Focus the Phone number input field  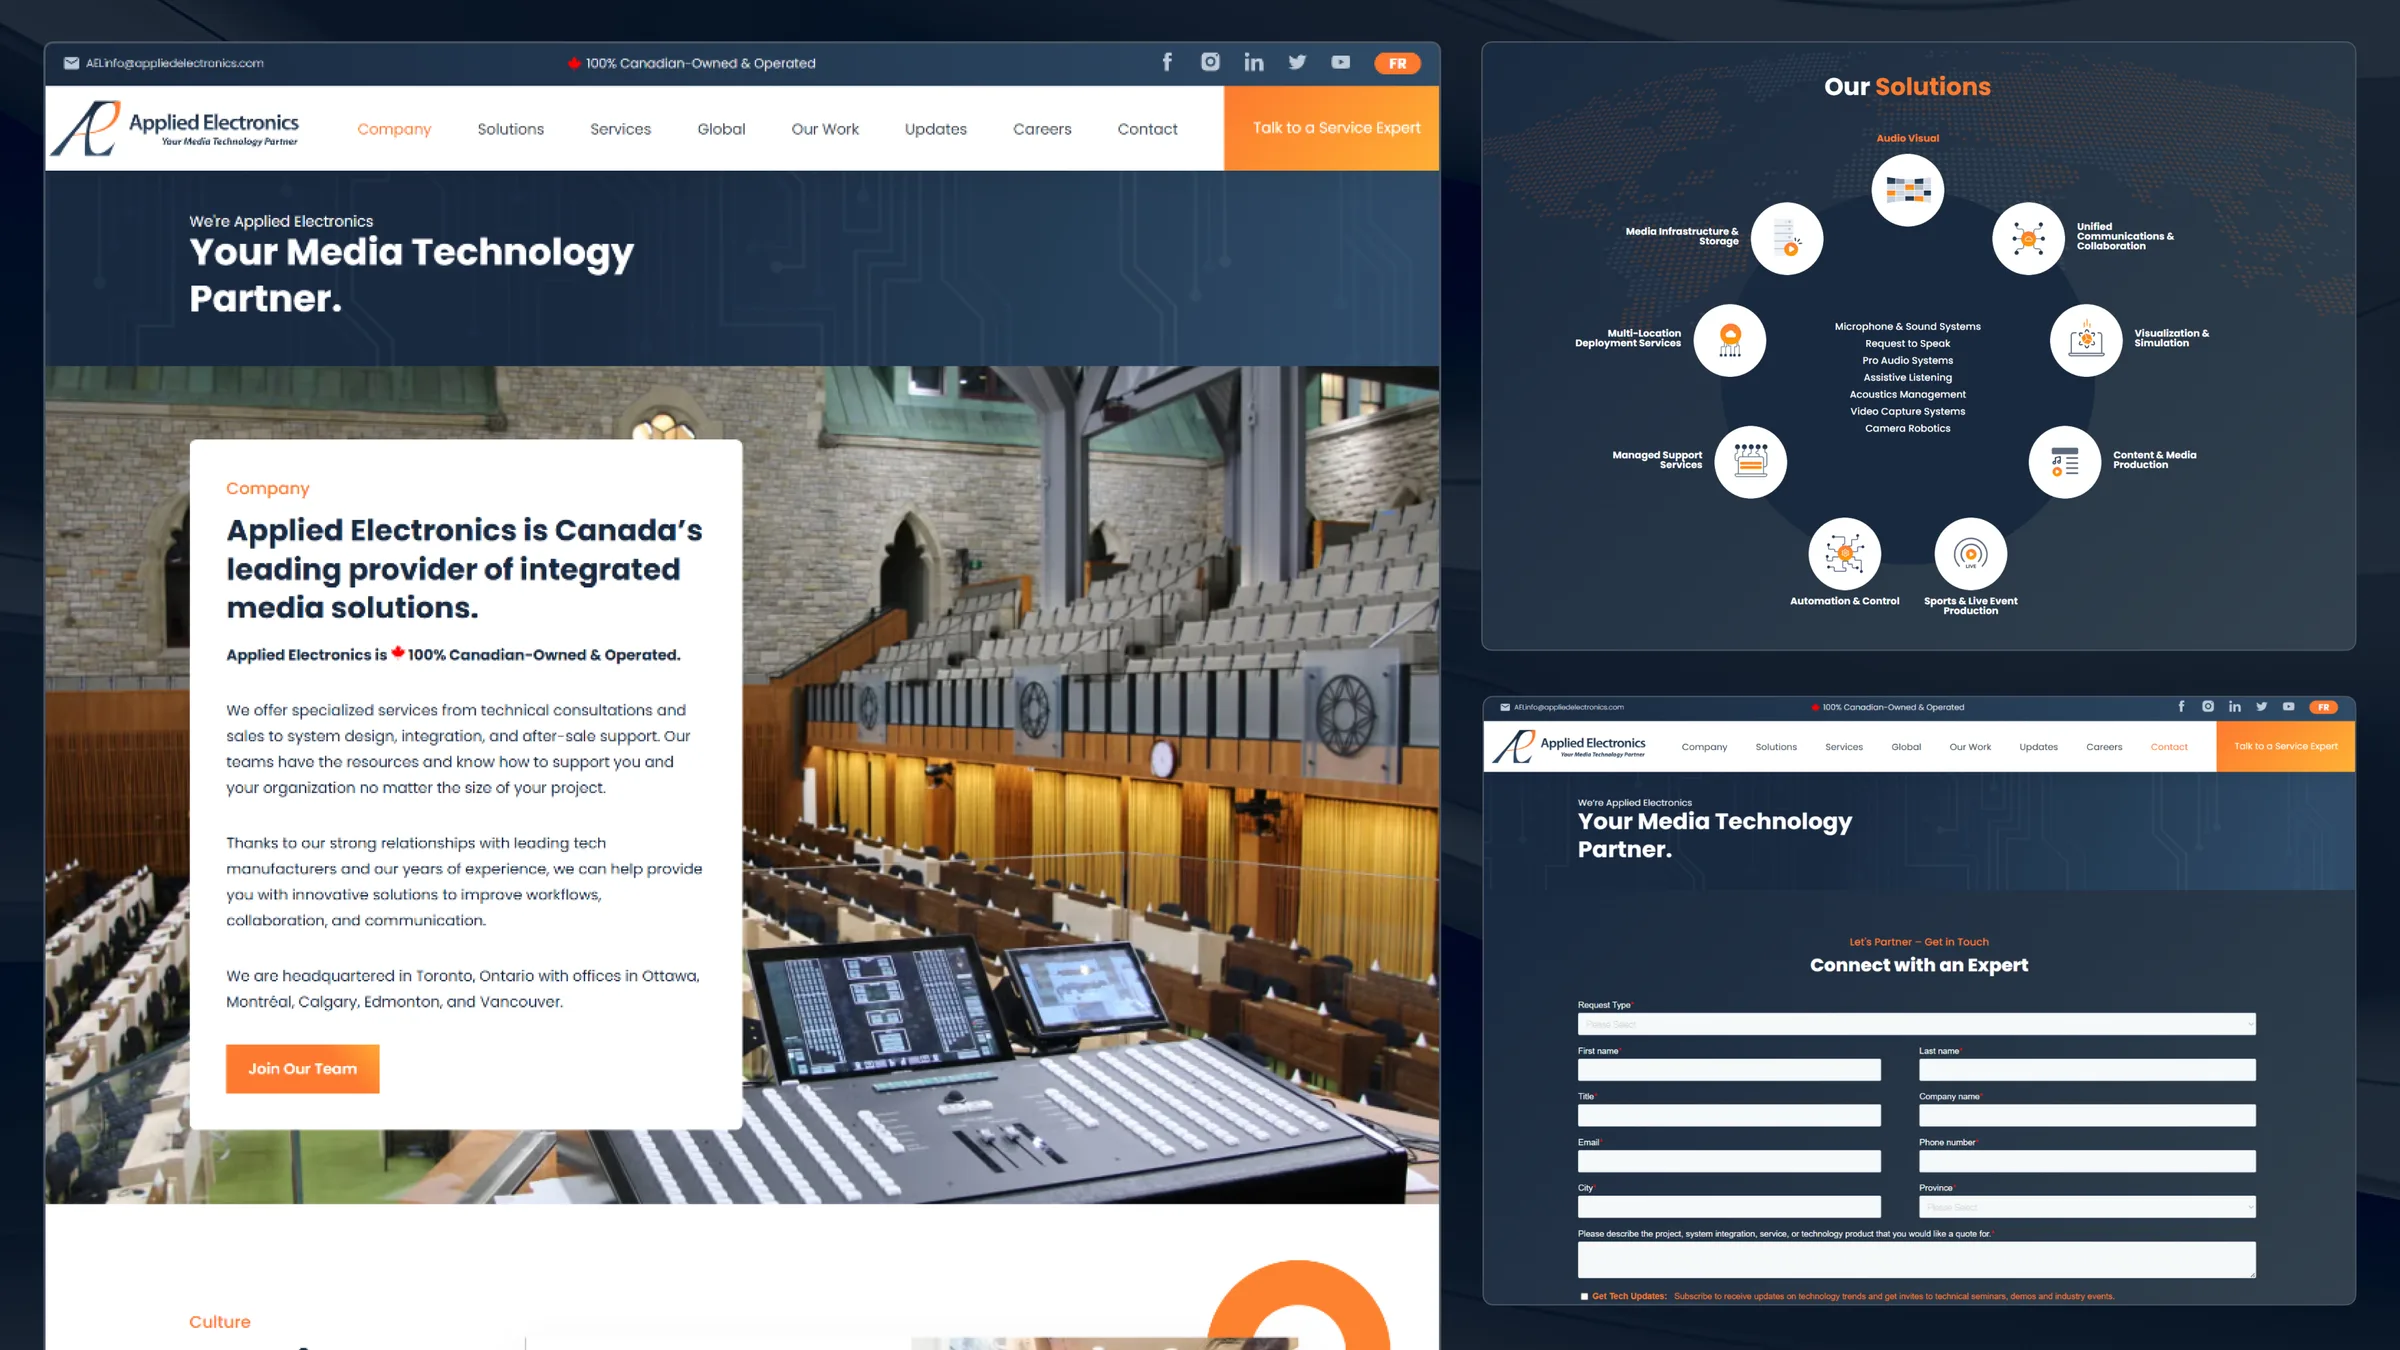2087,1161
